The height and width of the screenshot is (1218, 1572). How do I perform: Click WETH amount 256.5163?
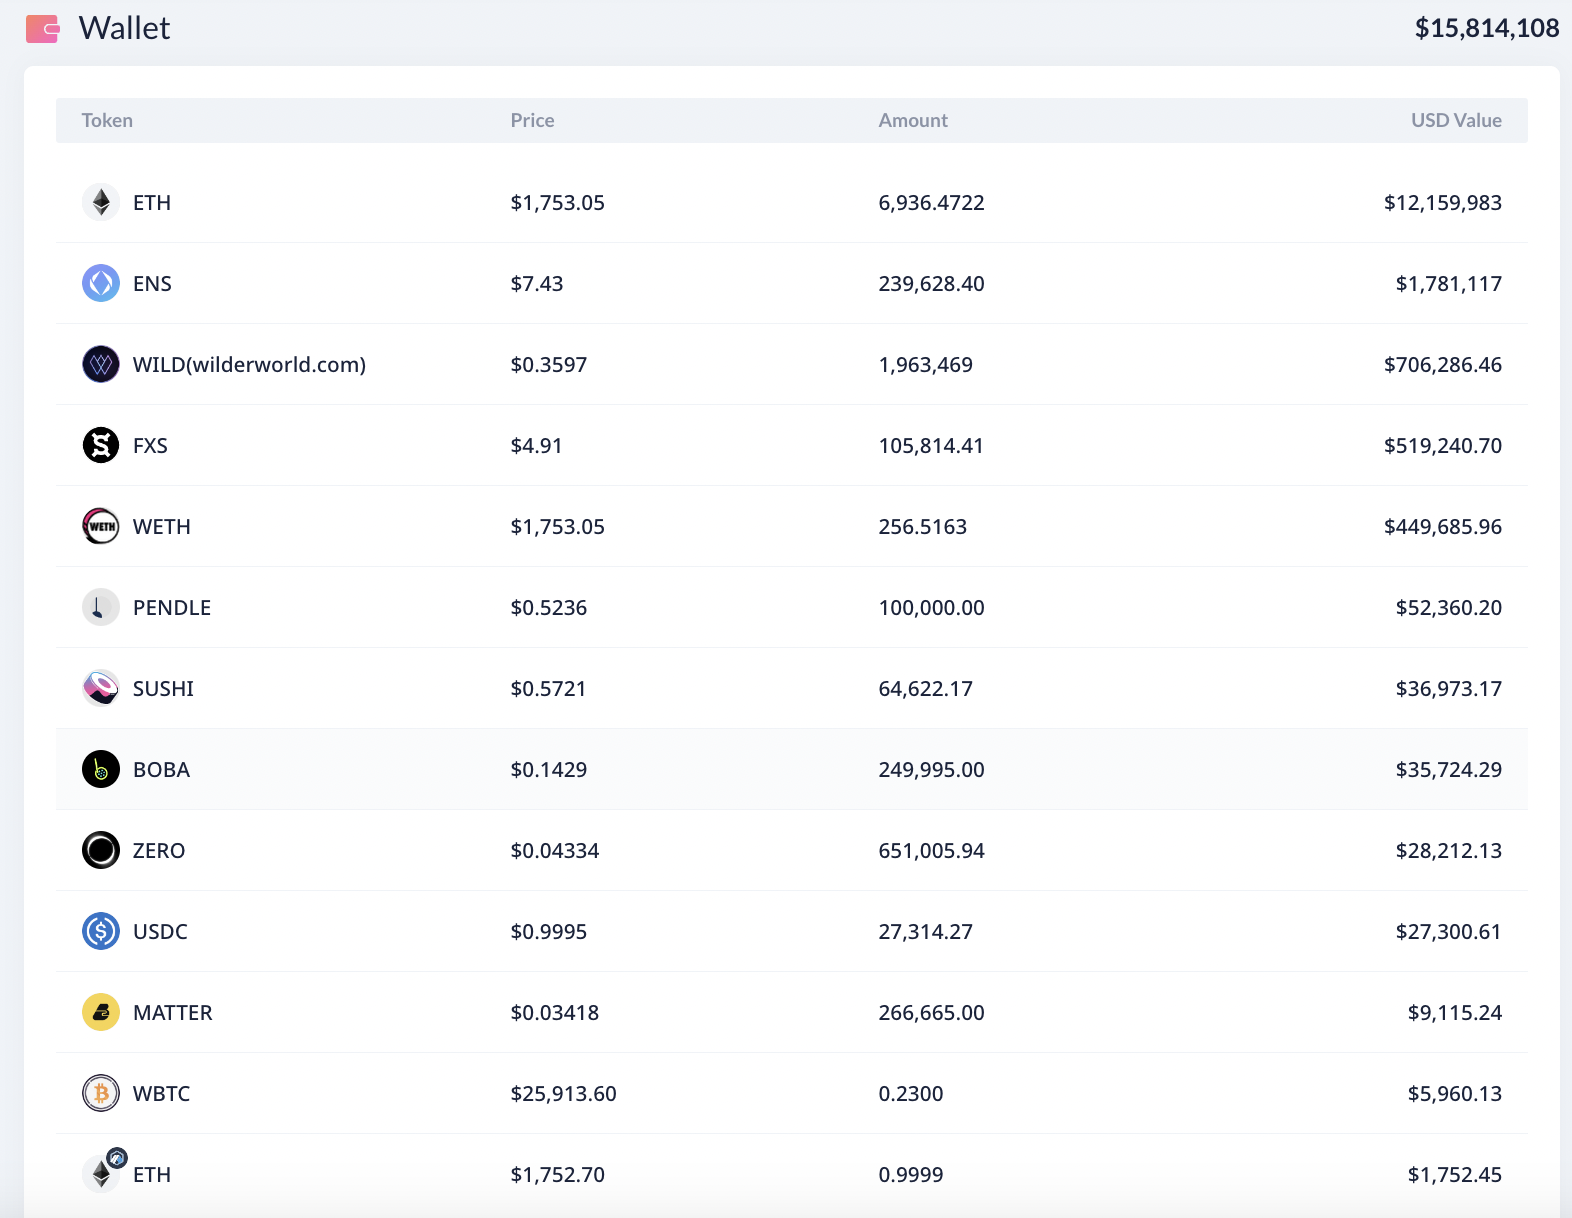pyautogui.click(x=922, y=527)
